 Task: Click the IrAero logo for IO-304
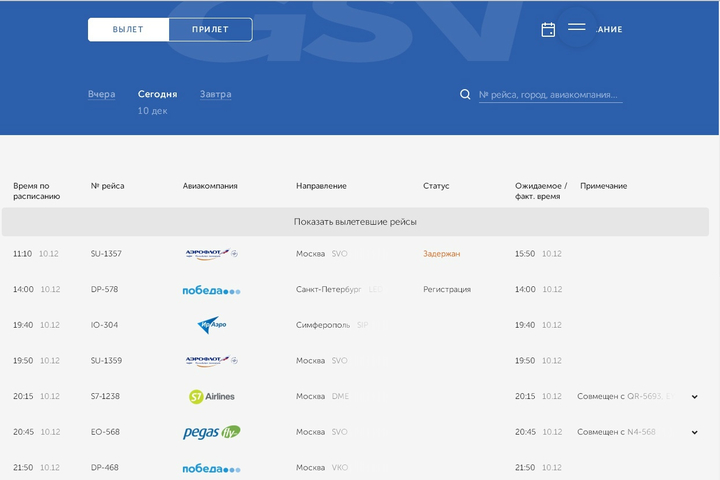[211, 325]
